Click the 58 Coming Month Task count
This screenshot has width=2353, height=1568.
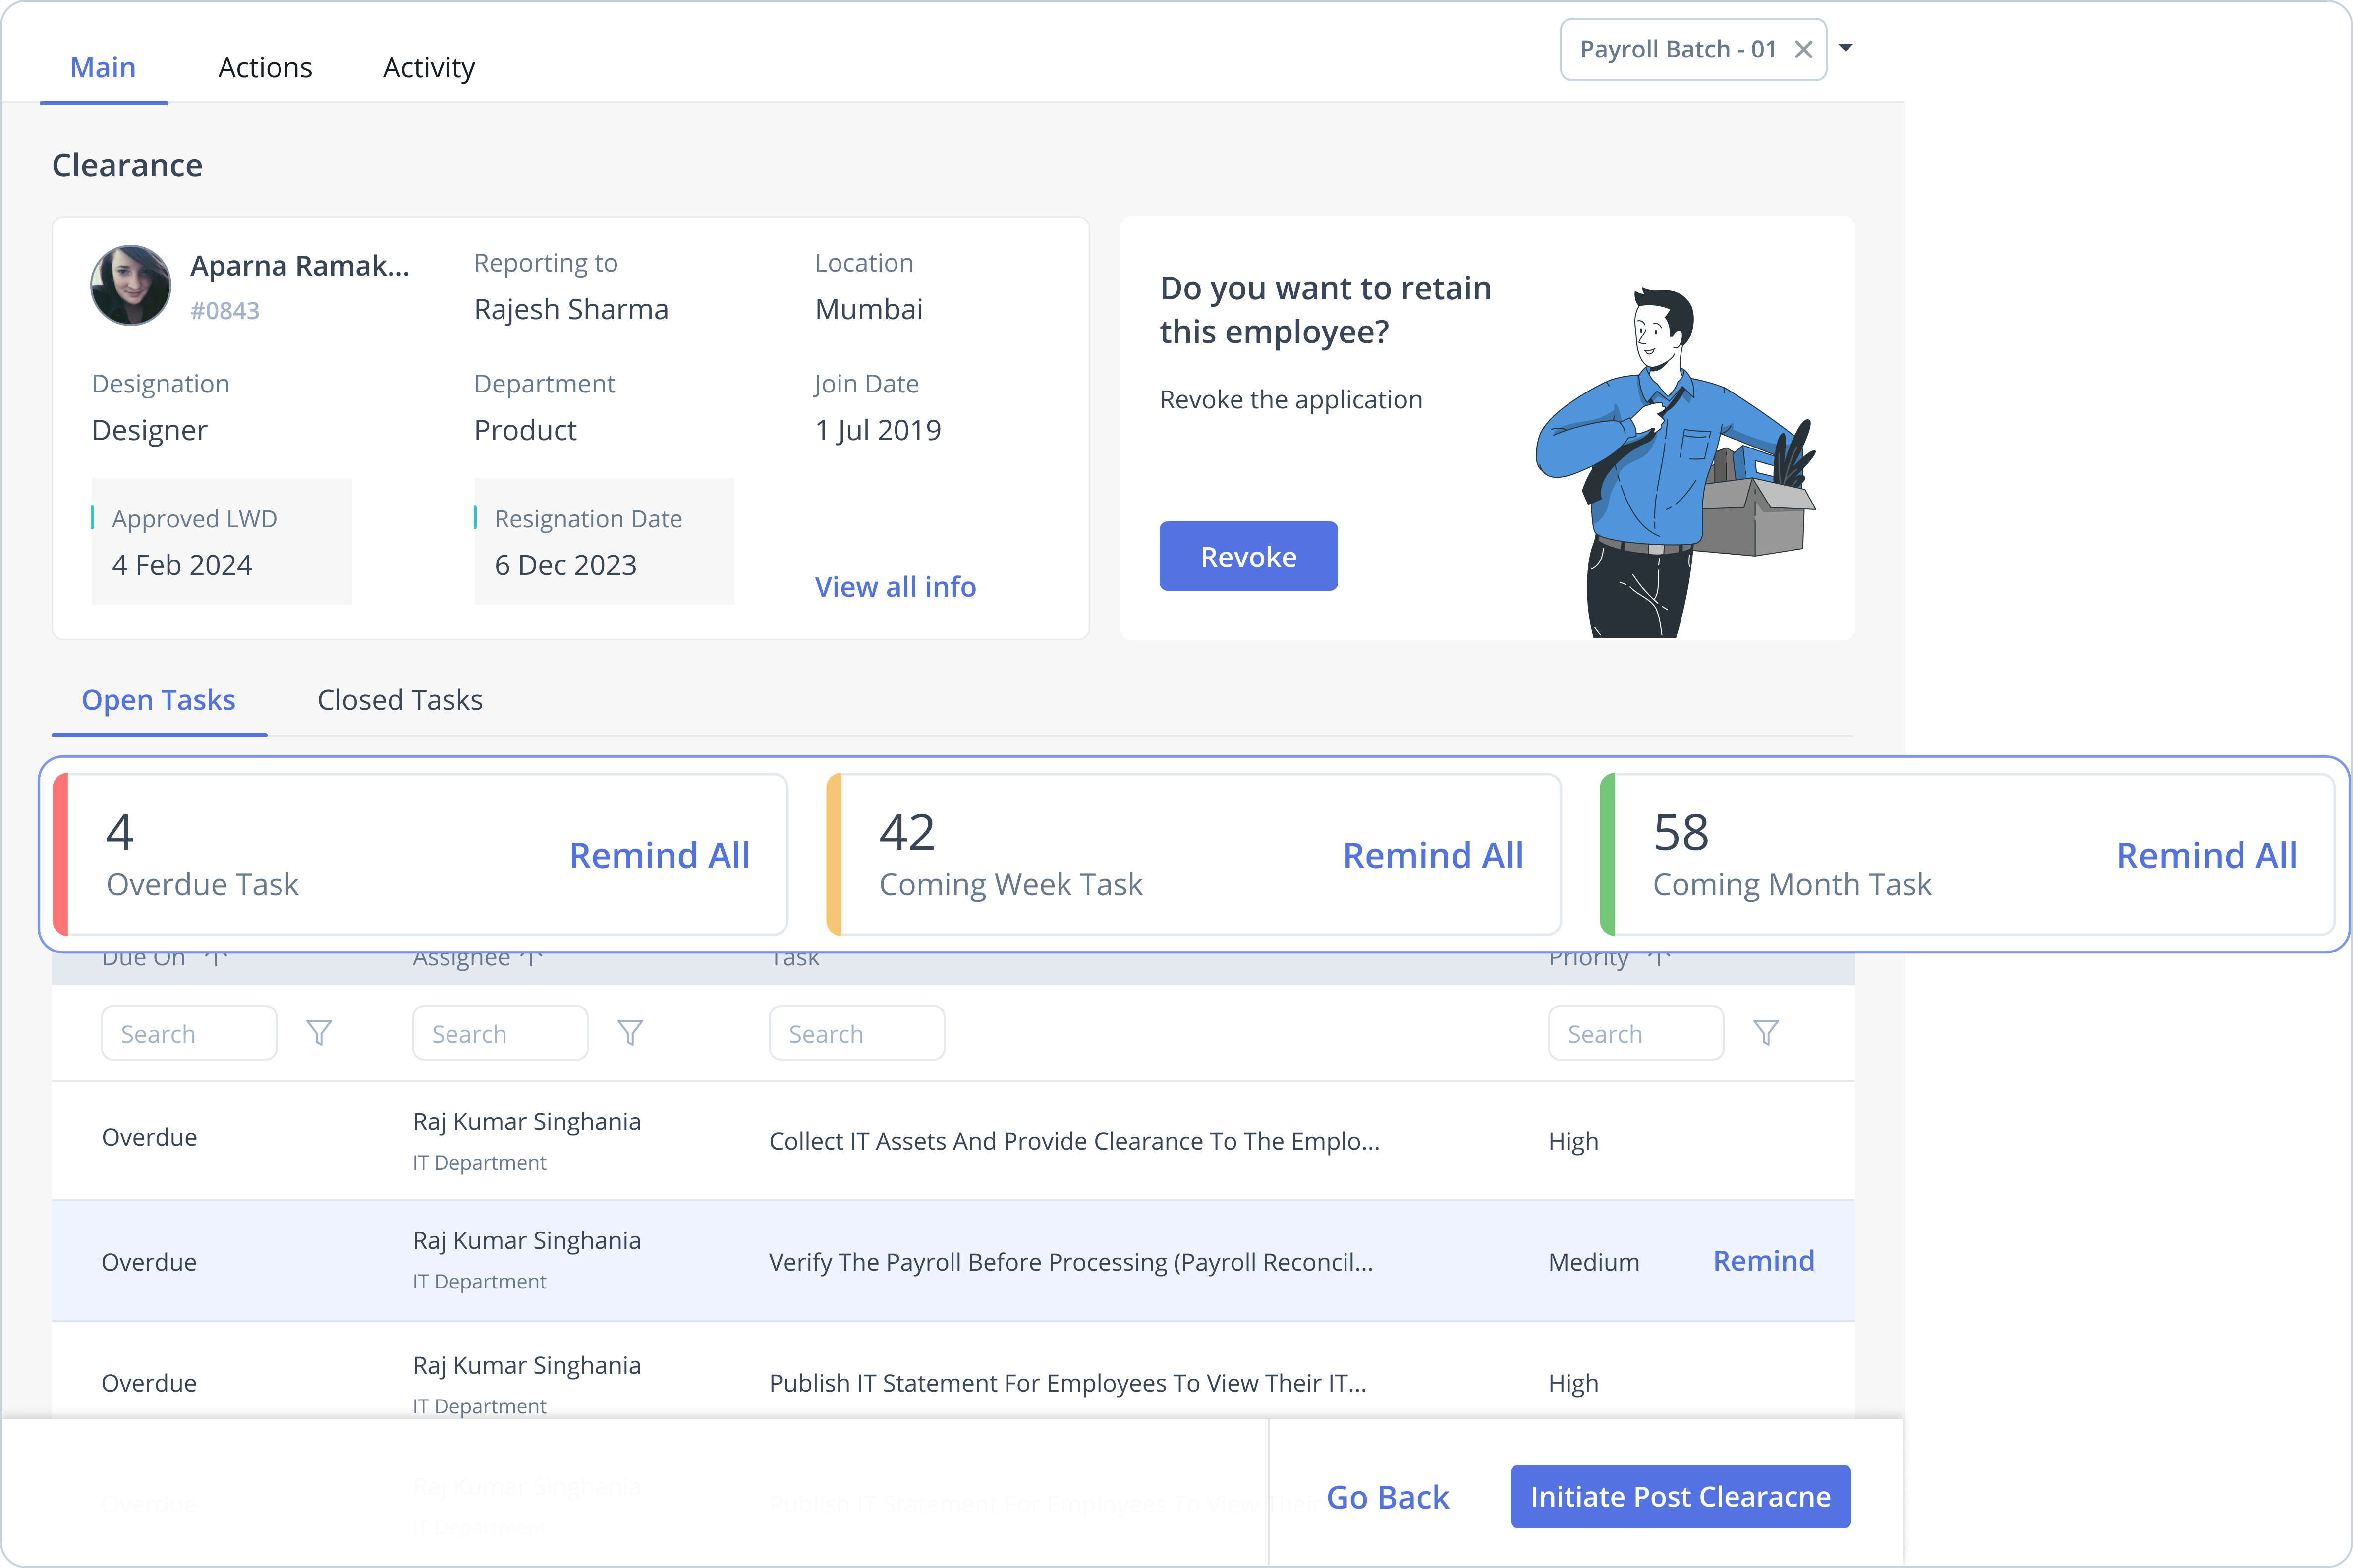1681,832
